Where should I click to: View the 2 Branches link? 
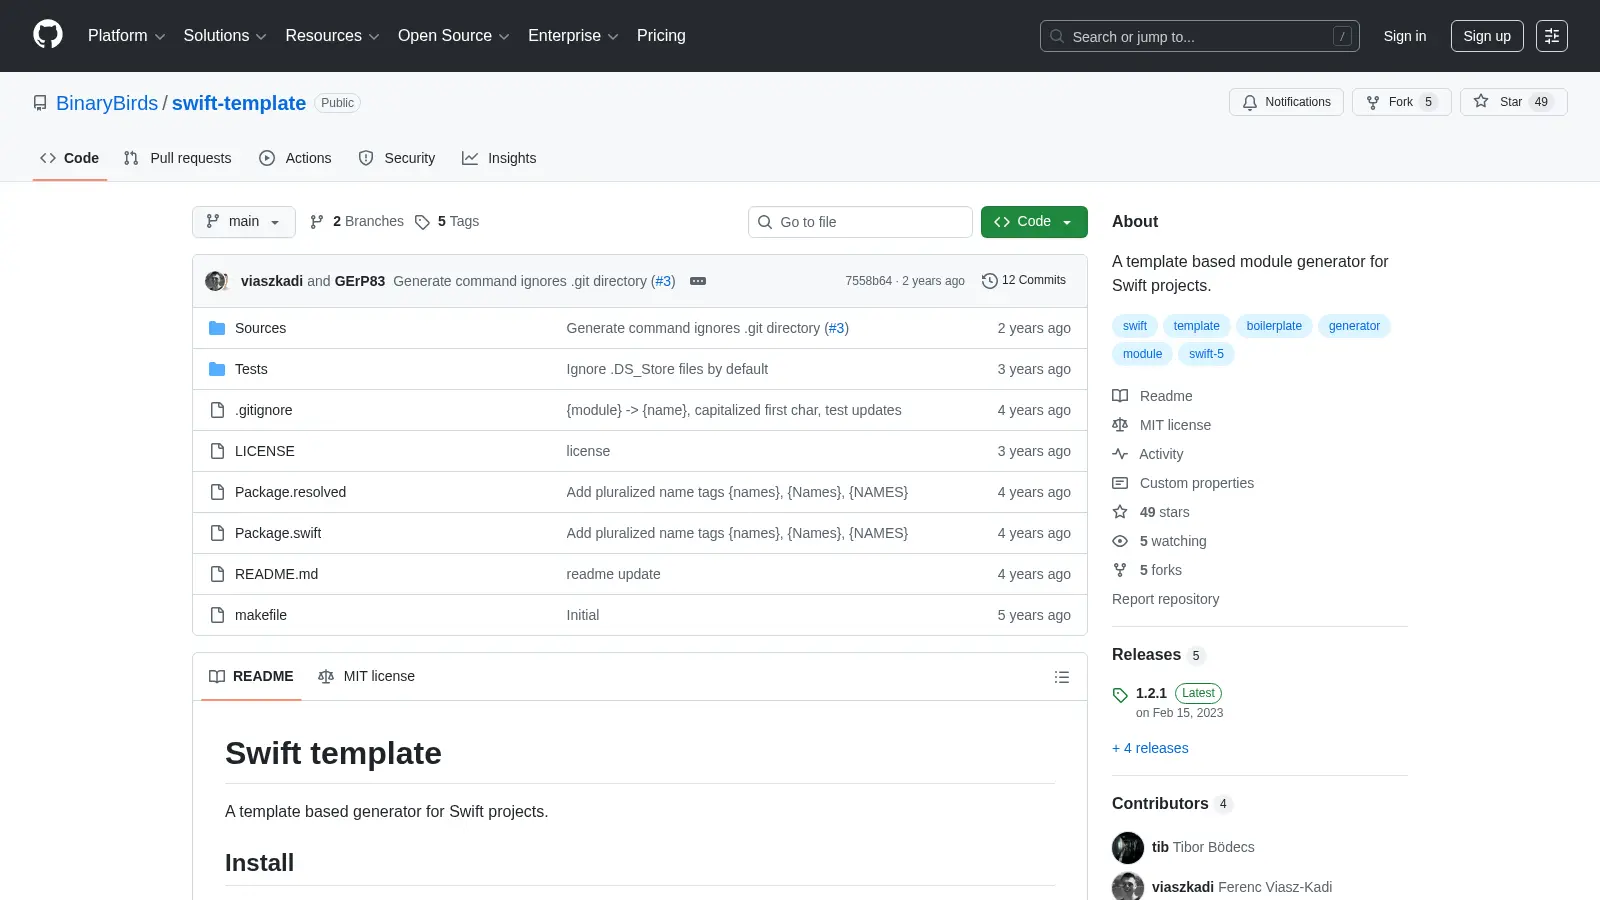[x=357, y=222]
